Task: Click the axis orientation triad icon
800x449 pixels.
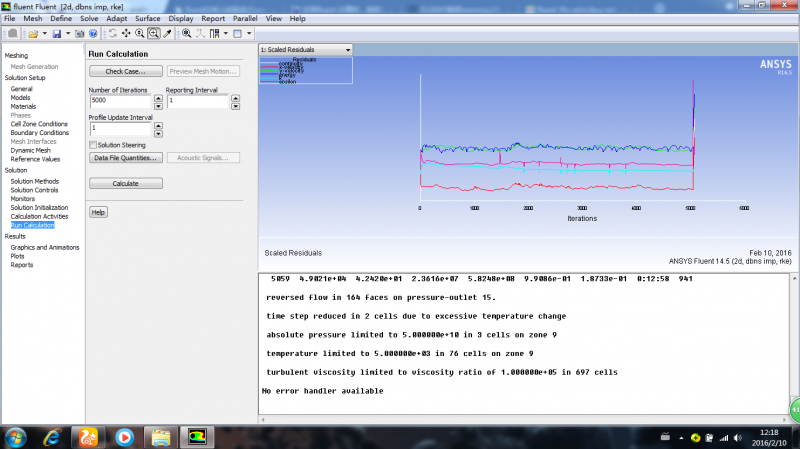Action: tap(201, 34)
